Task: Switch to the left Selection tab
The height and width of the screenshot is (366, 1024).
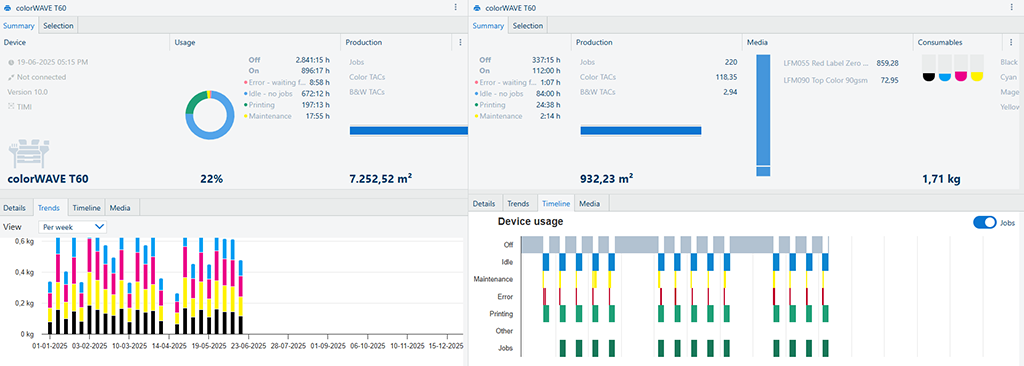Action: point(59,25)
